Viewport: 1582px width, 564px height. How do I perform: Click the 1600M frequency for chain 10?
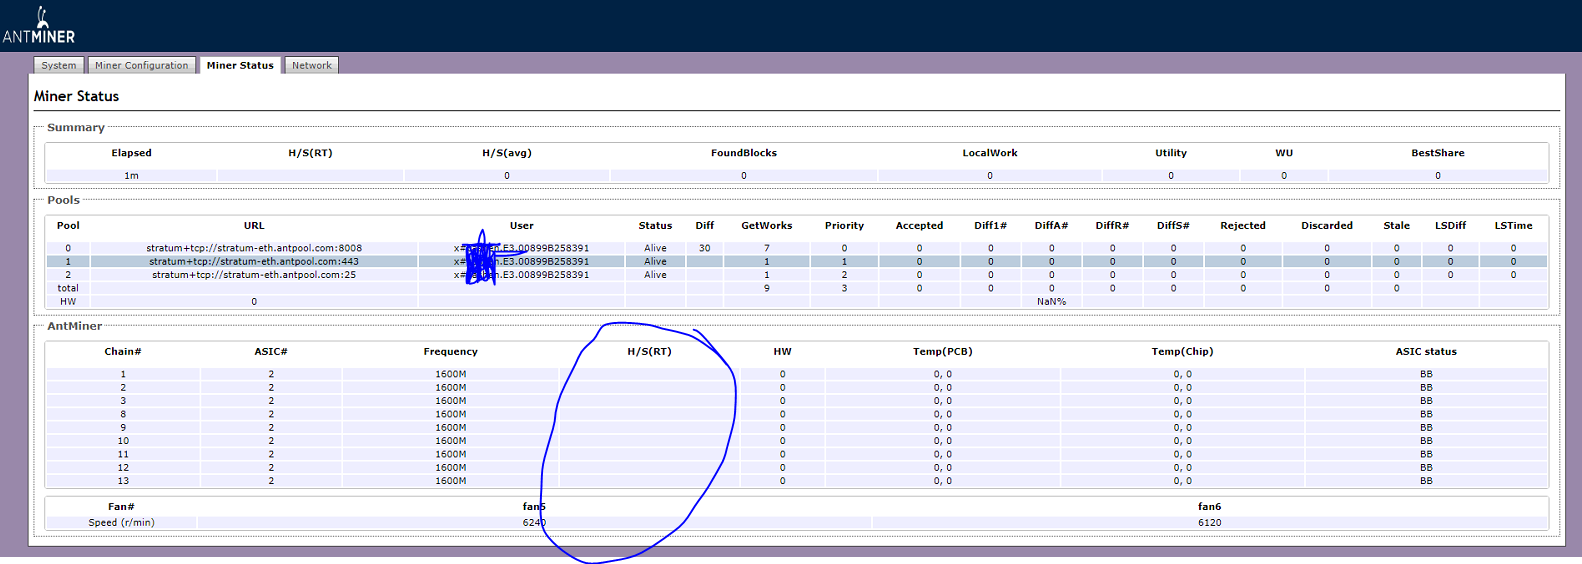451,441
